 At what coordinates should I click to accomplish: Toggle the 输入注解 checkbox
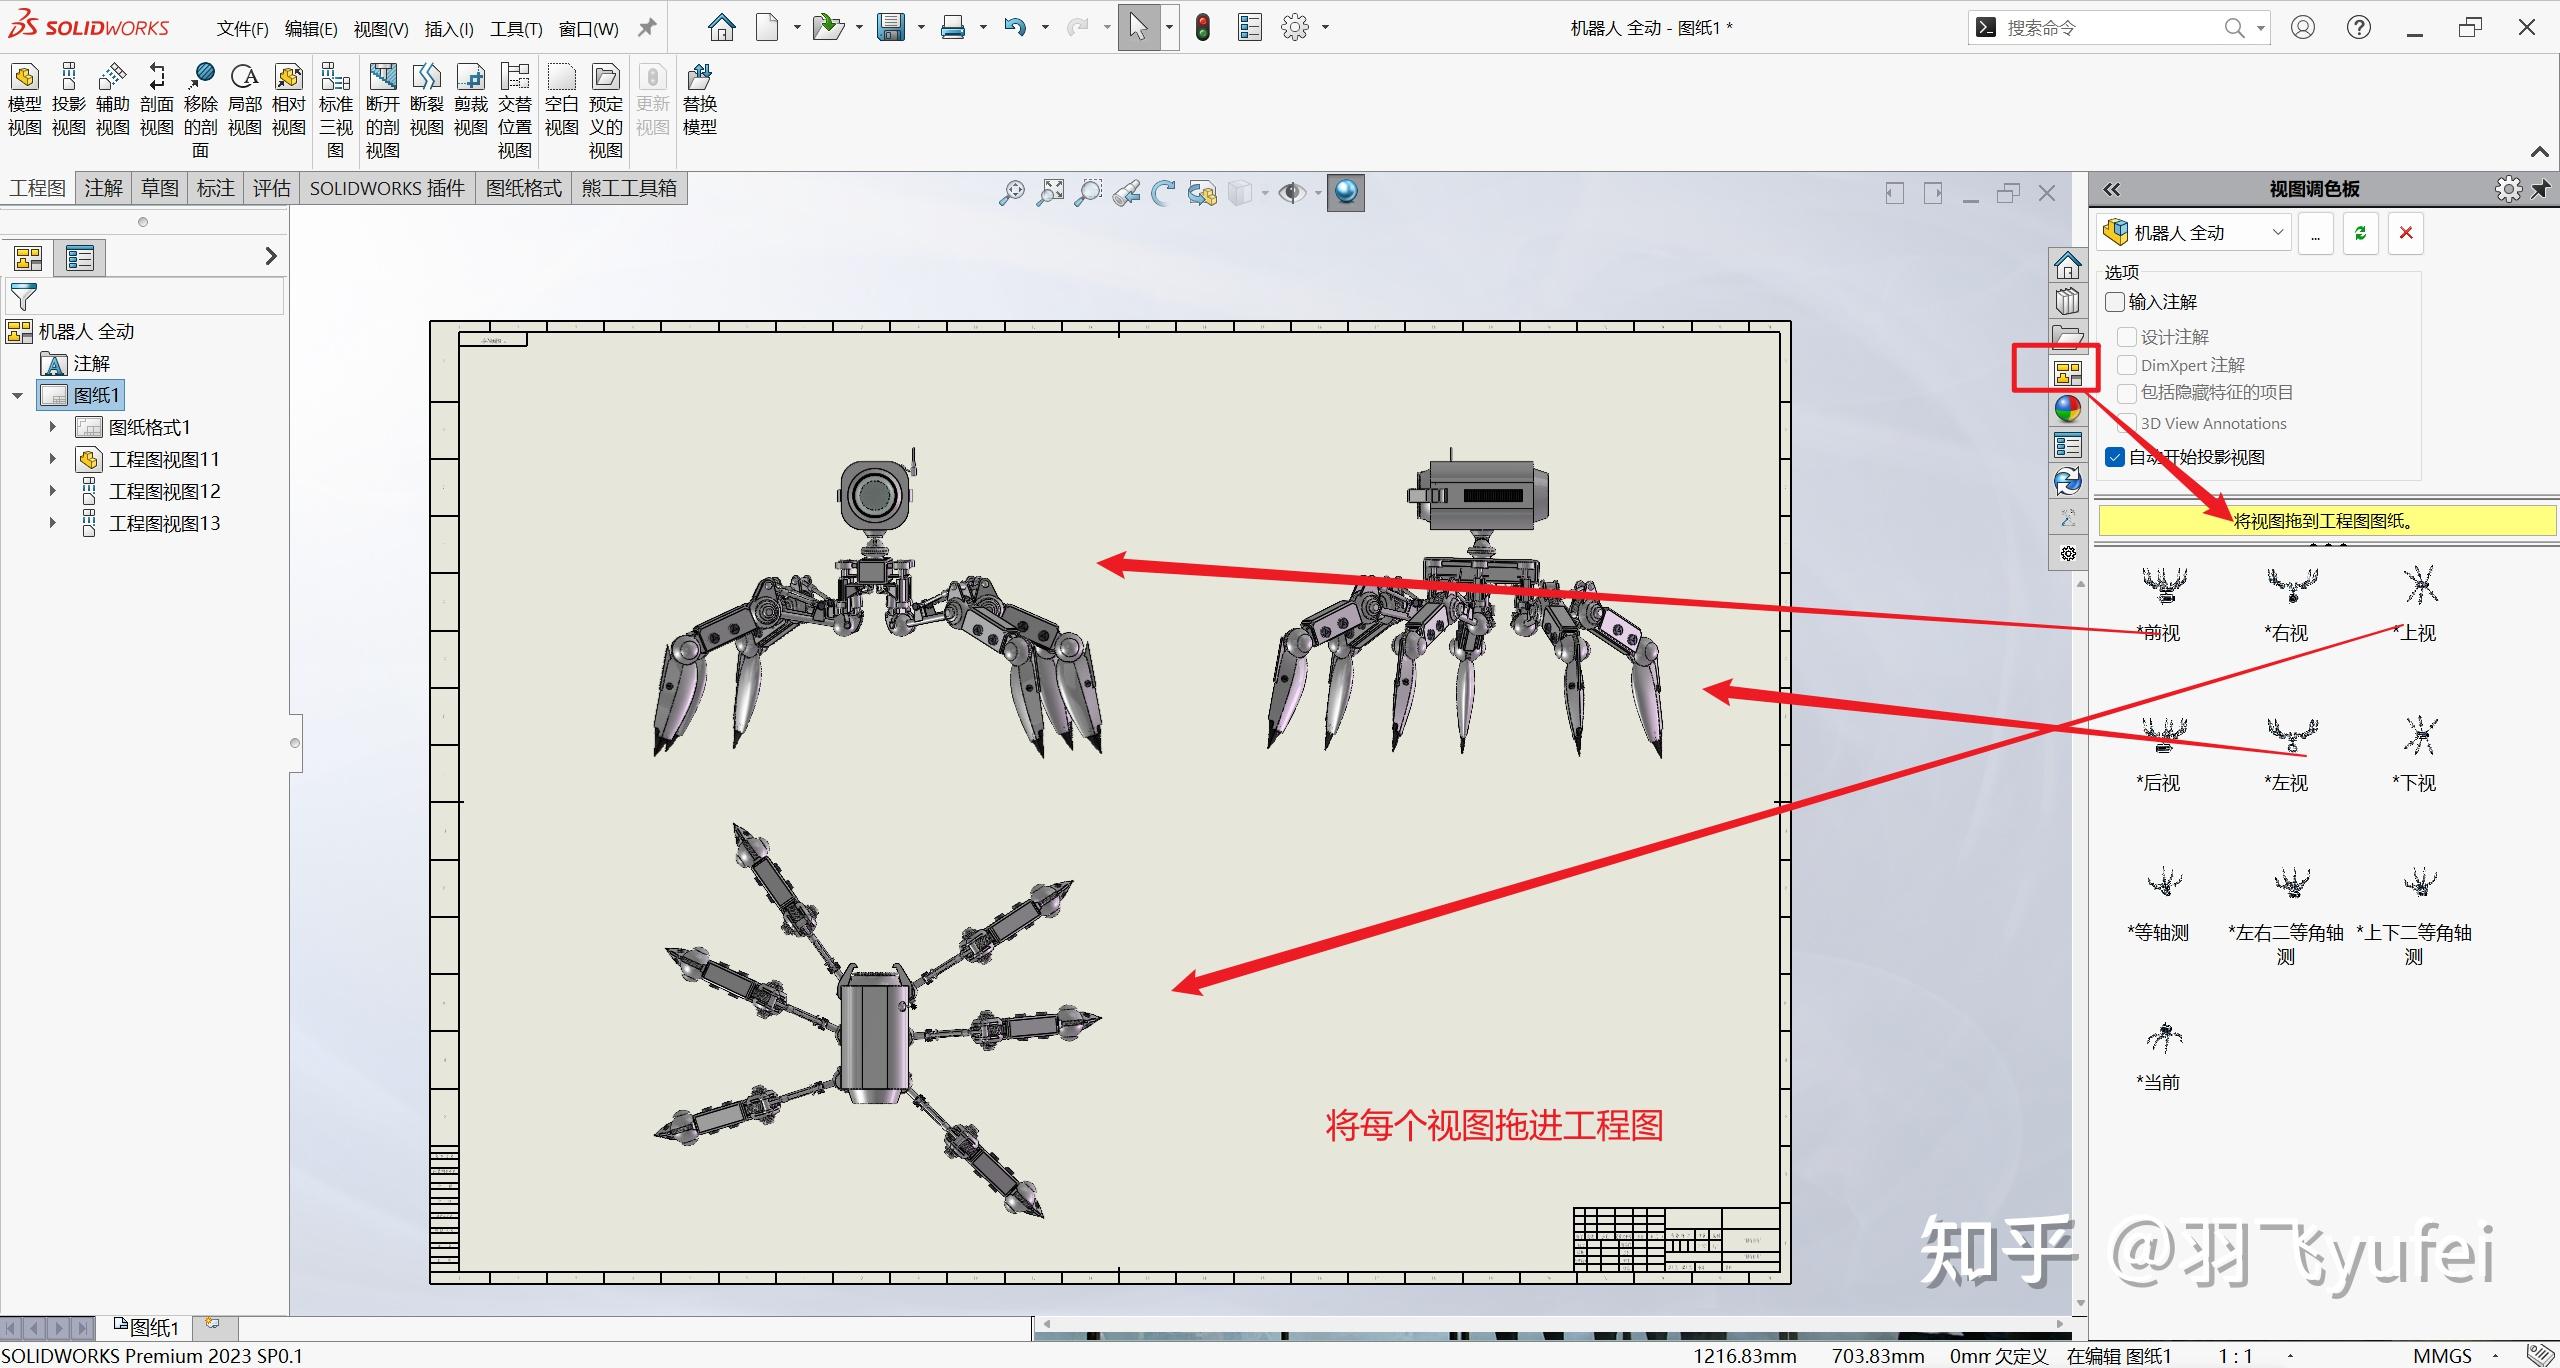pos(2115,302)
